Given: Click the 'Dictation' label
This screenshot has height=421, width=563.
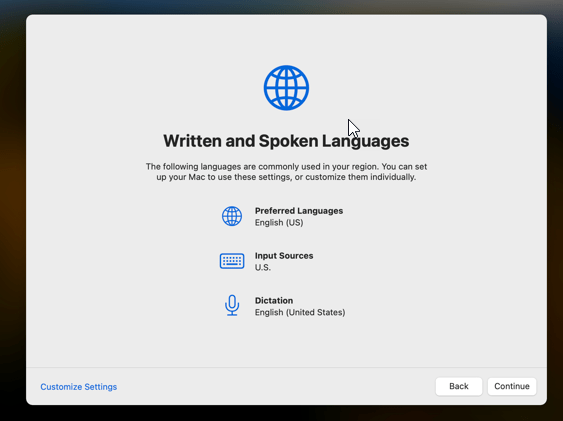Looking at the screenshot, I should click(x=274, y=300).
